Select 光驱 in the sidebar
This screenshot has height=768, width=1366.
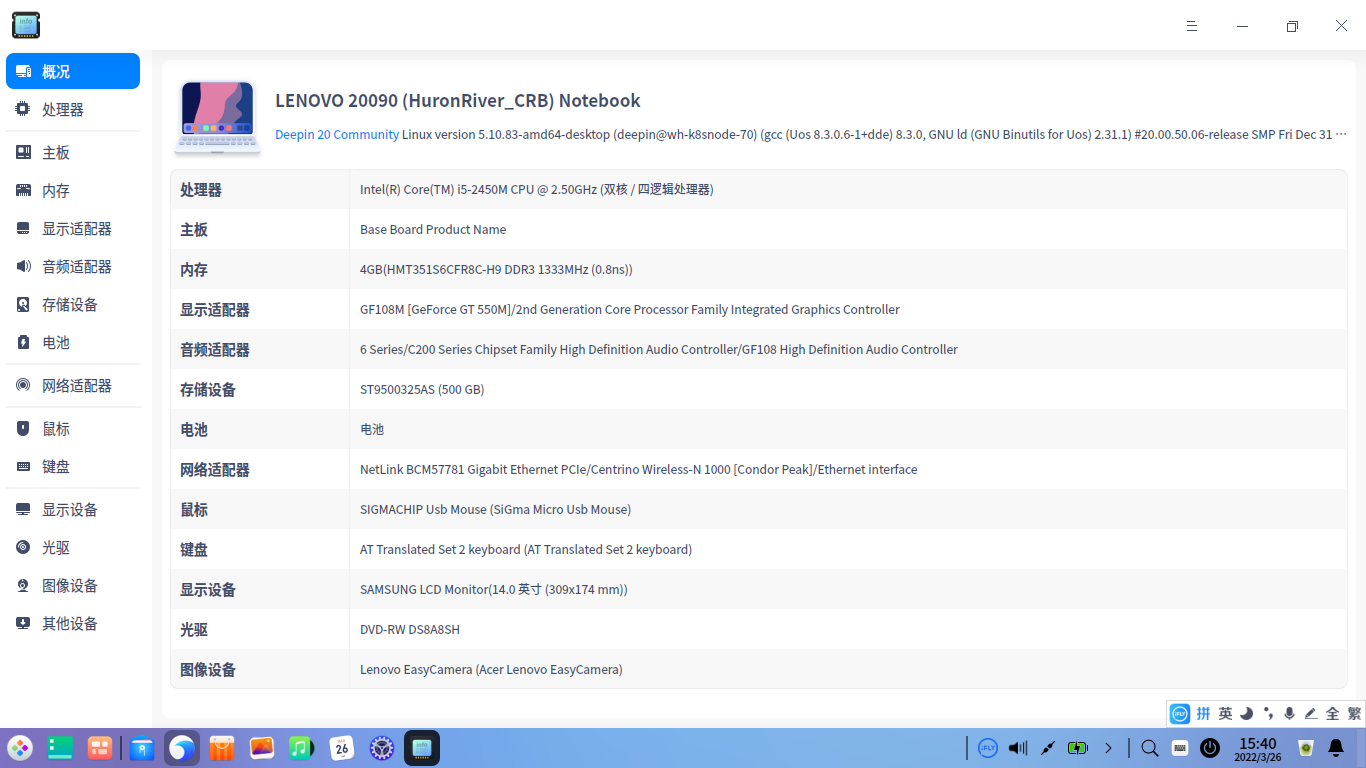(x=73, y=547)
